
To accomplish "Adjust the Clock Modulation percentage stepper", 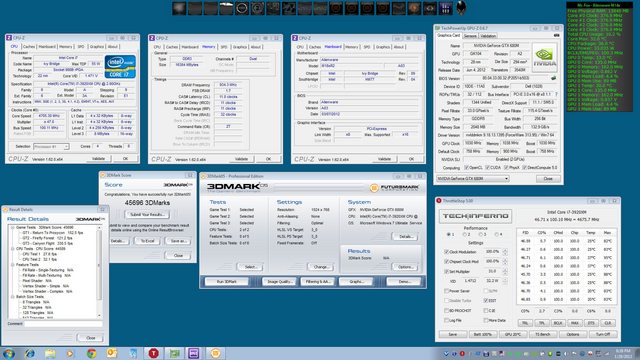I will pyautogui.click(x=505, y=252).
